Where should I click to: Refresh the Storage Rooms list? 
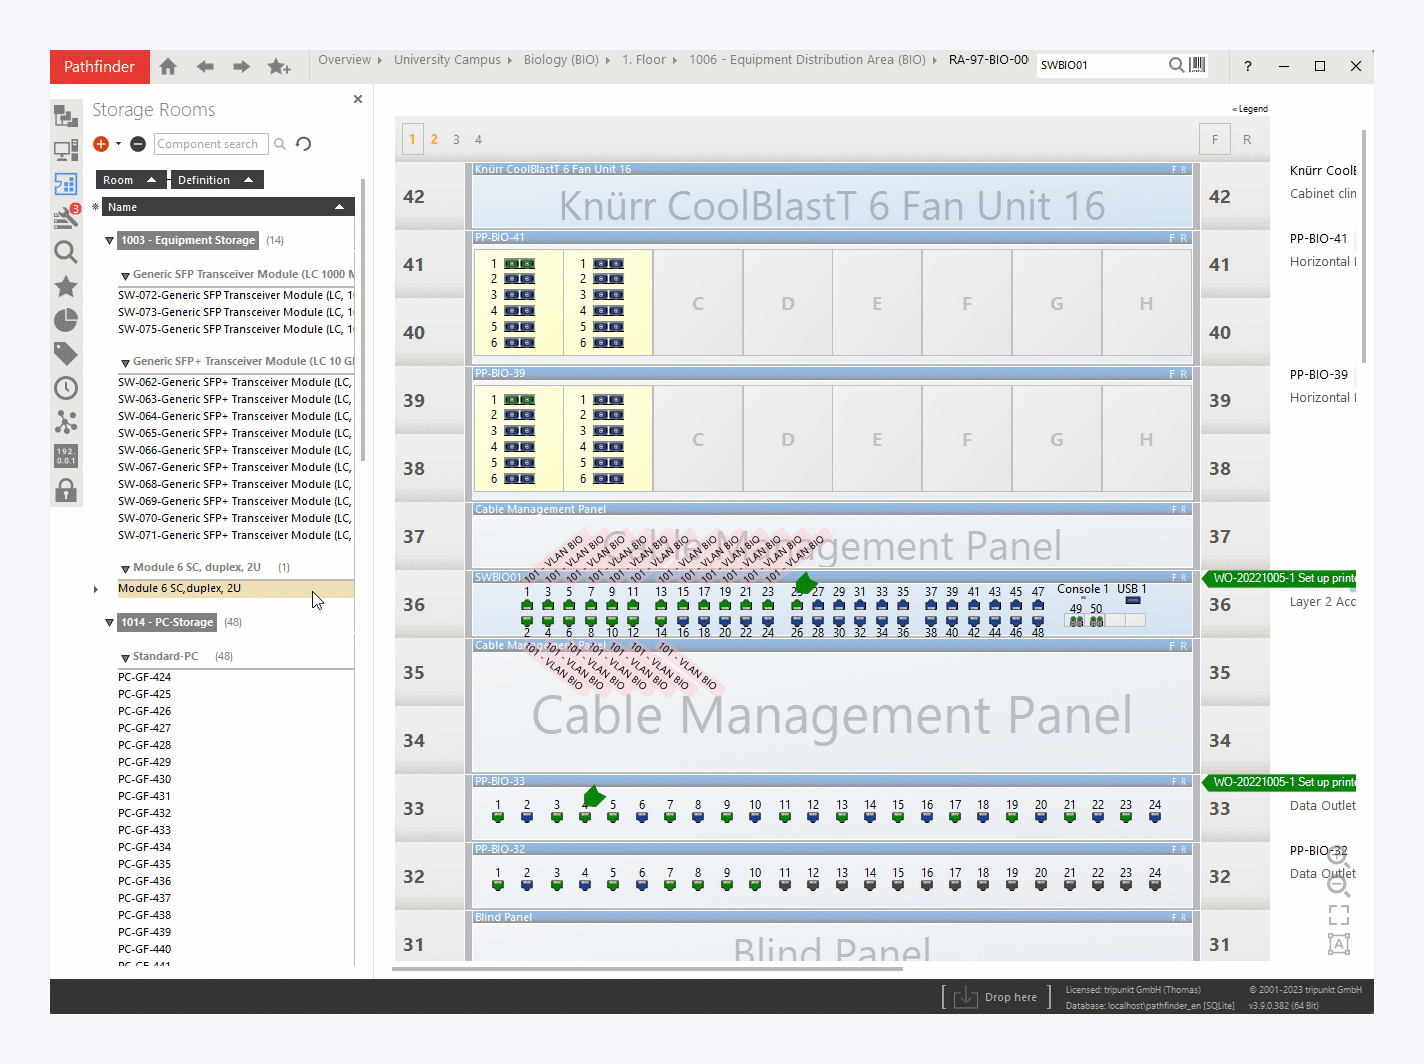point(304,144)
